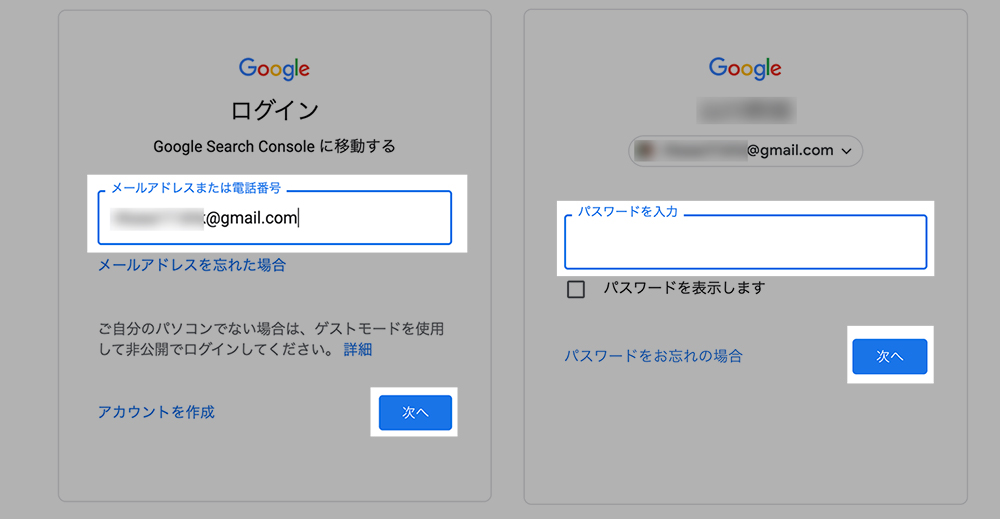The image size is (1000, 519).
Task: Open the 詳細 guest mode link
Action: [358, 349]
